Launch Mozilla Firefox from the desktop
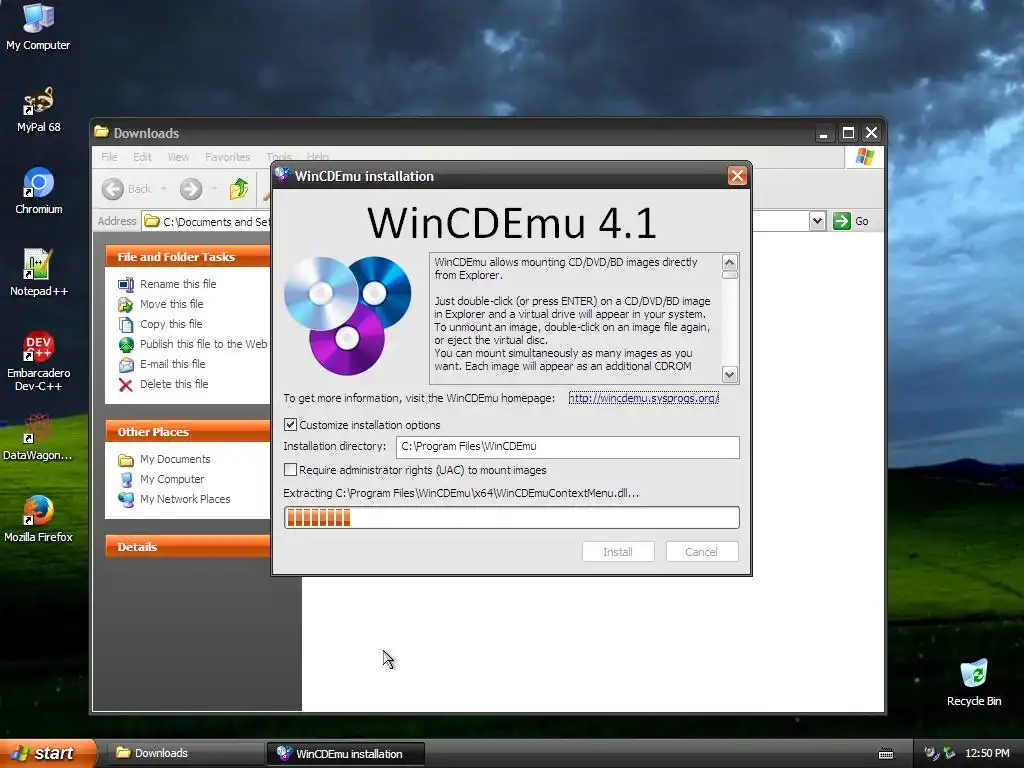The width and height of the screenshot is (1024, 768). point(38,519)
